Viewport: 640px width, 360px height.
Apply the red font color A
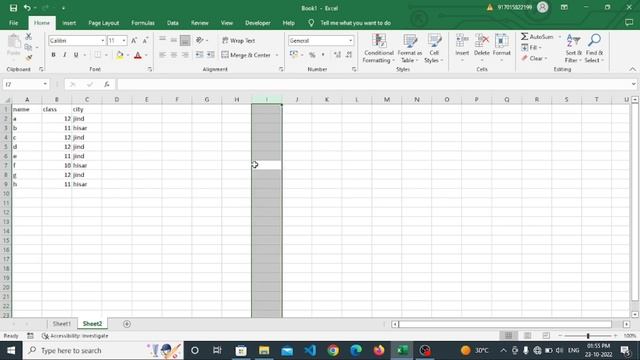(x=138, y=55)
